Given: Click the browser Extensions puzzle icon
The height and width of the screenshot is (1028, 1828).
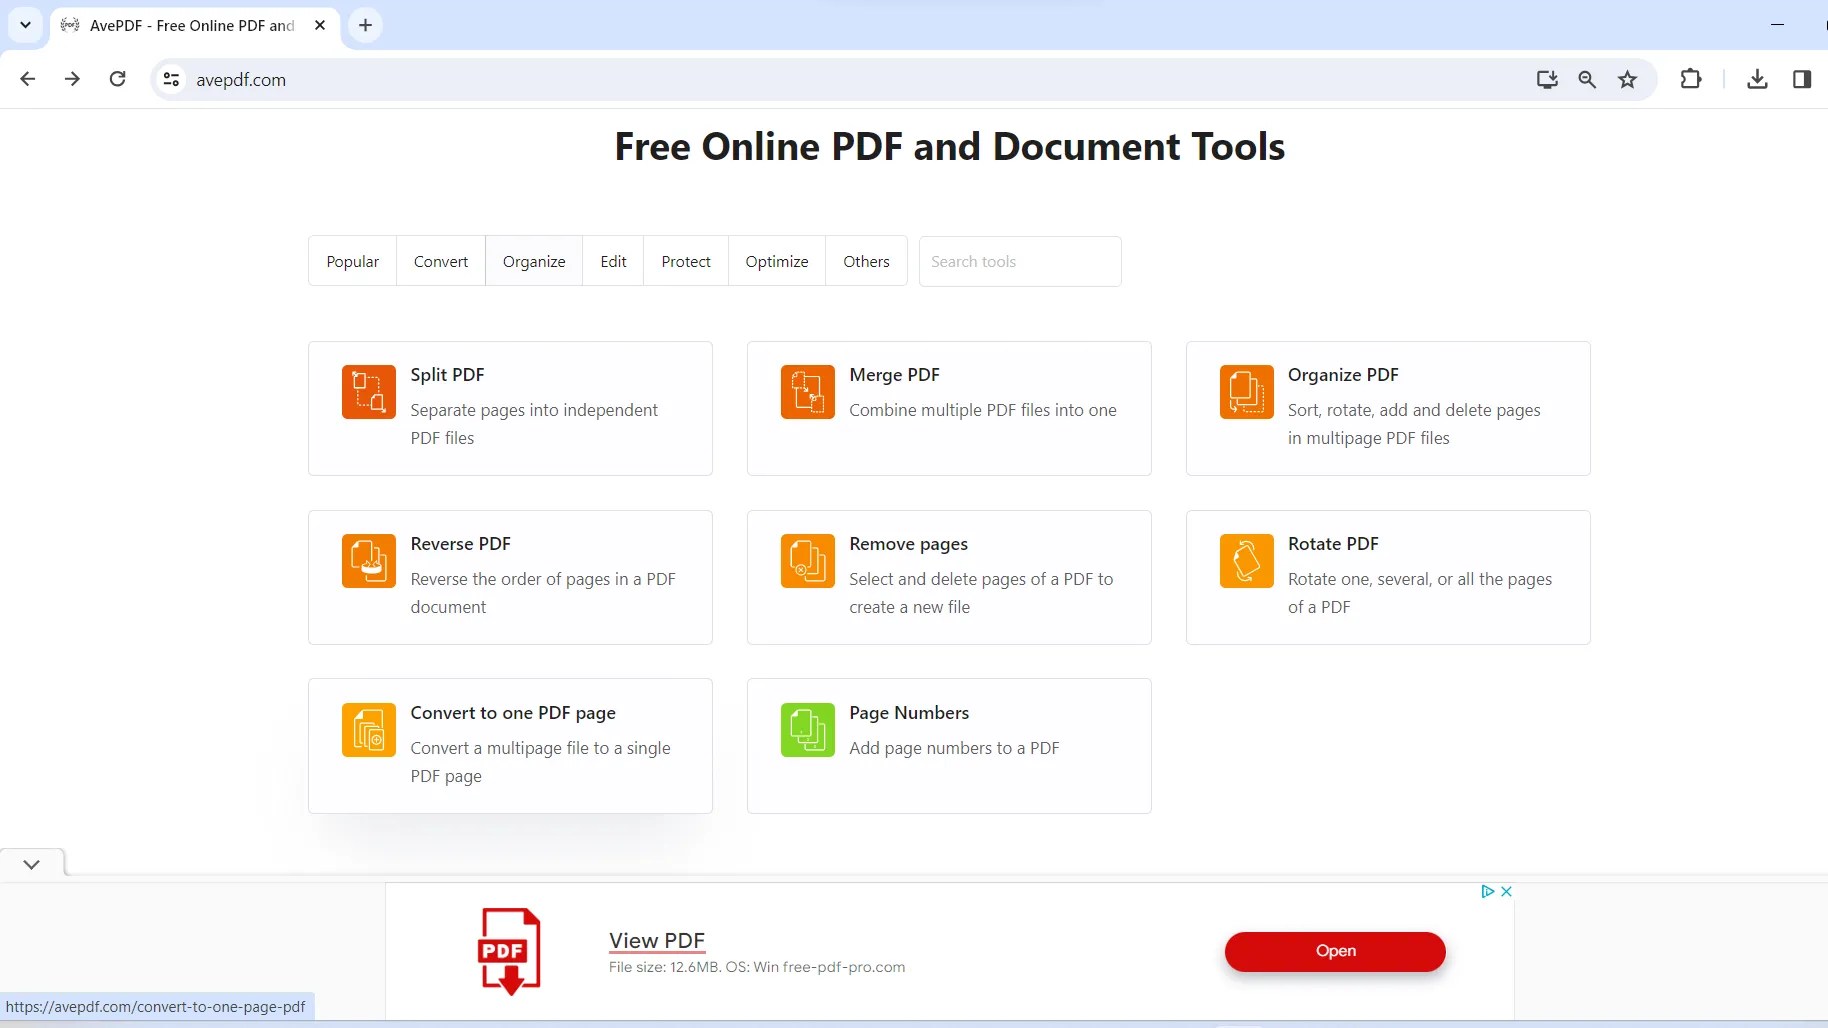Looking at the screenshot, I should pyautogui.click(x=1690, y=79).
